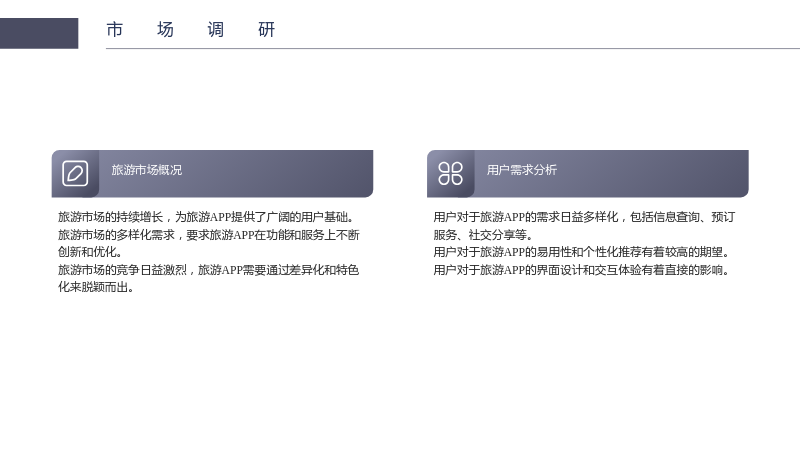This screenshot has width=800, height=450.
Task: Click the text line 创新和优化
Action: tap(90, 252)
